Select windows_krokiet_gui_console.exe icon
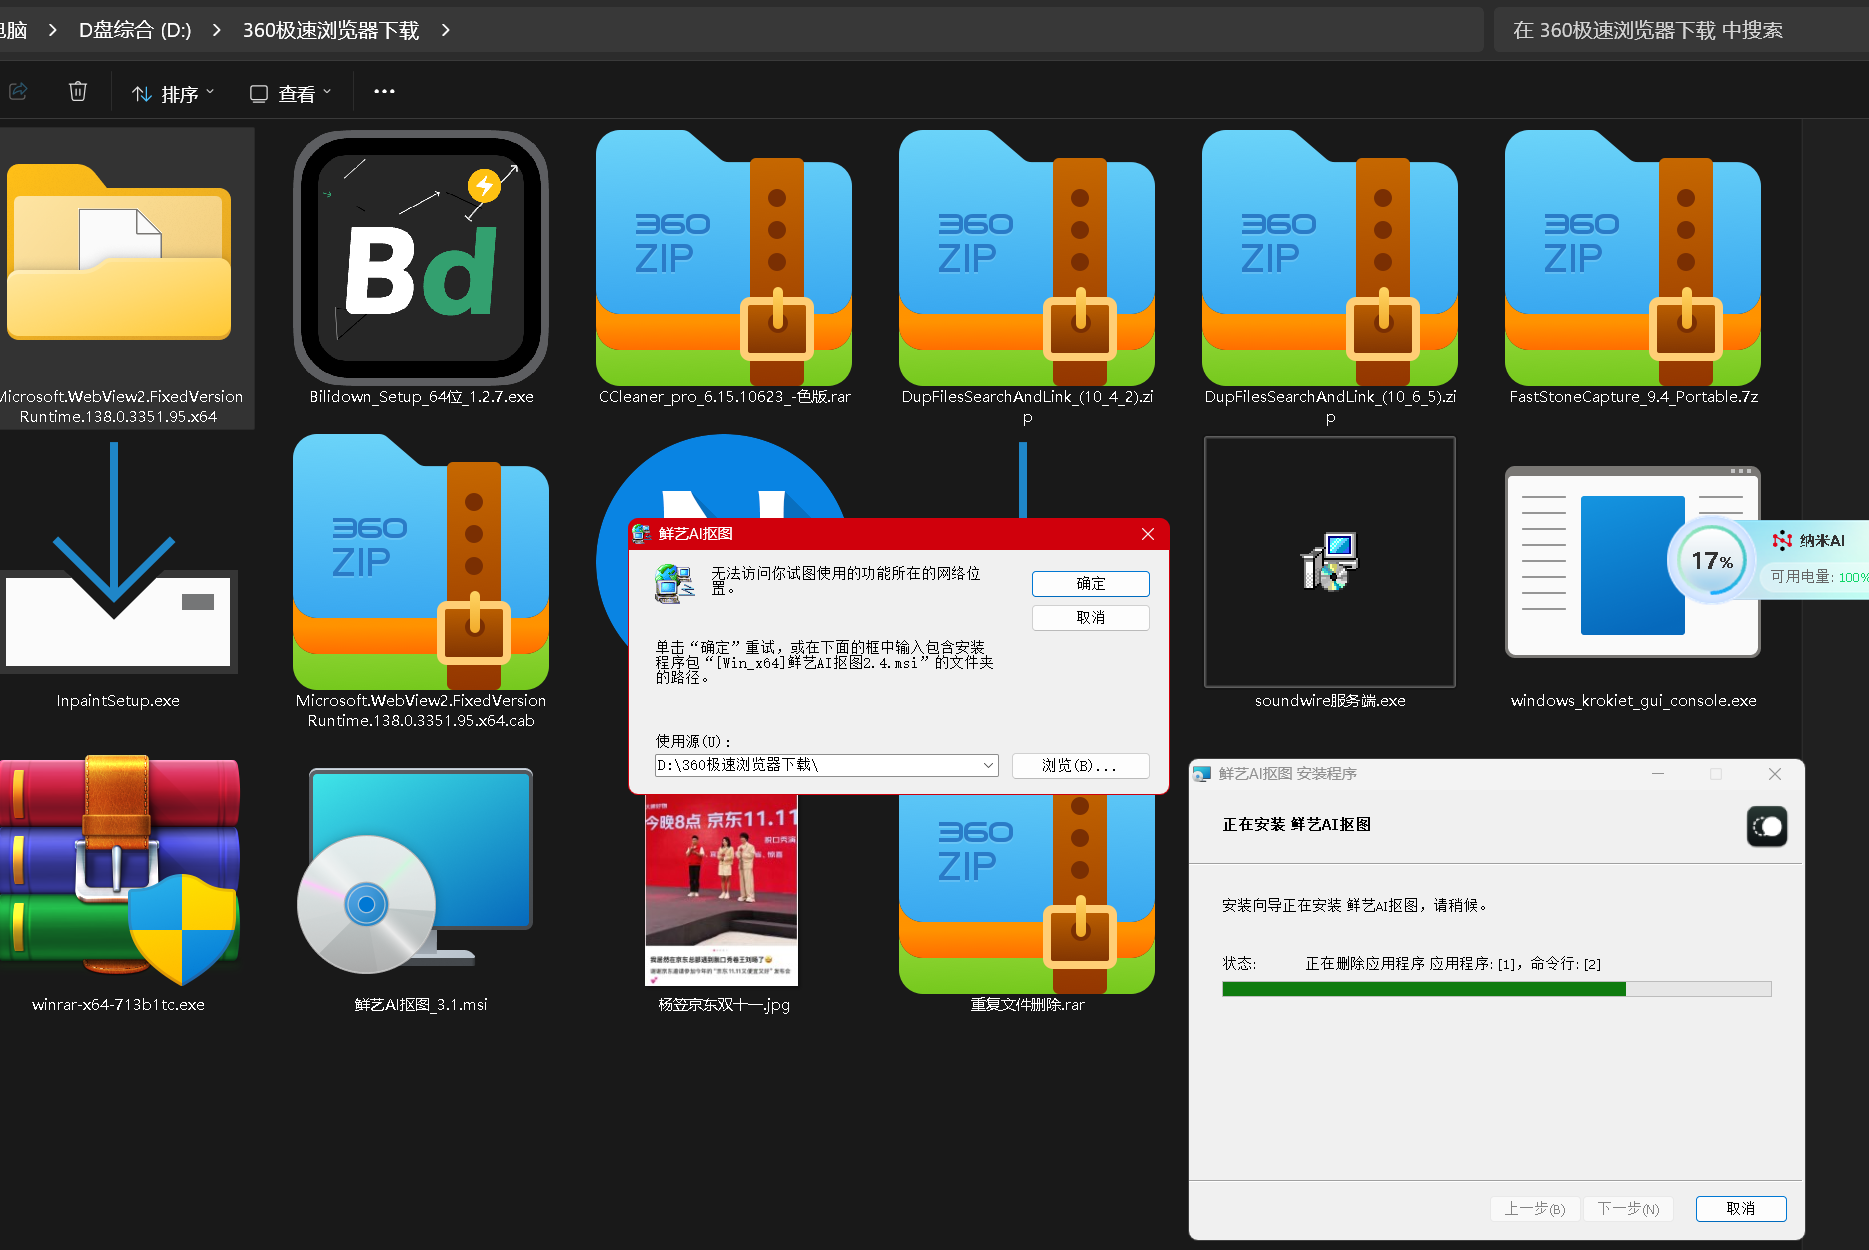 click(x=1633, y=562)
